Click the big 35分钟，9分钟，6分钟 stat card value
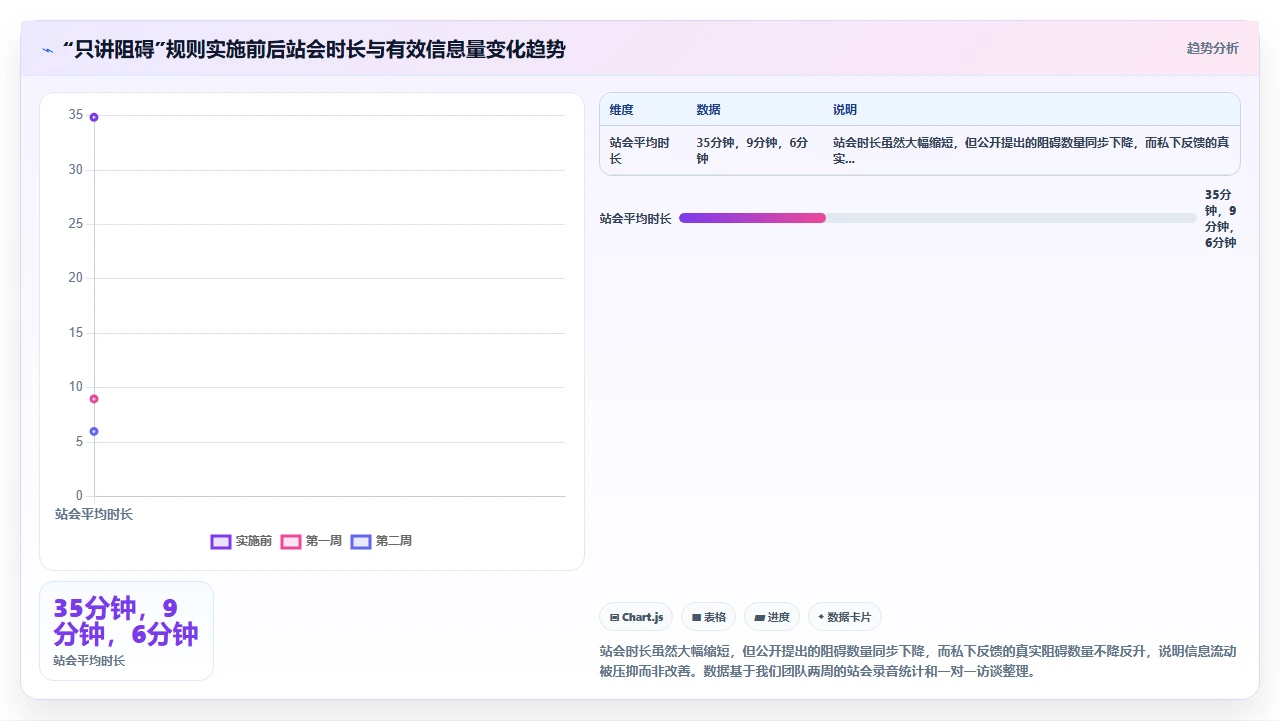 pyautogui.click(x=126, y=621)
